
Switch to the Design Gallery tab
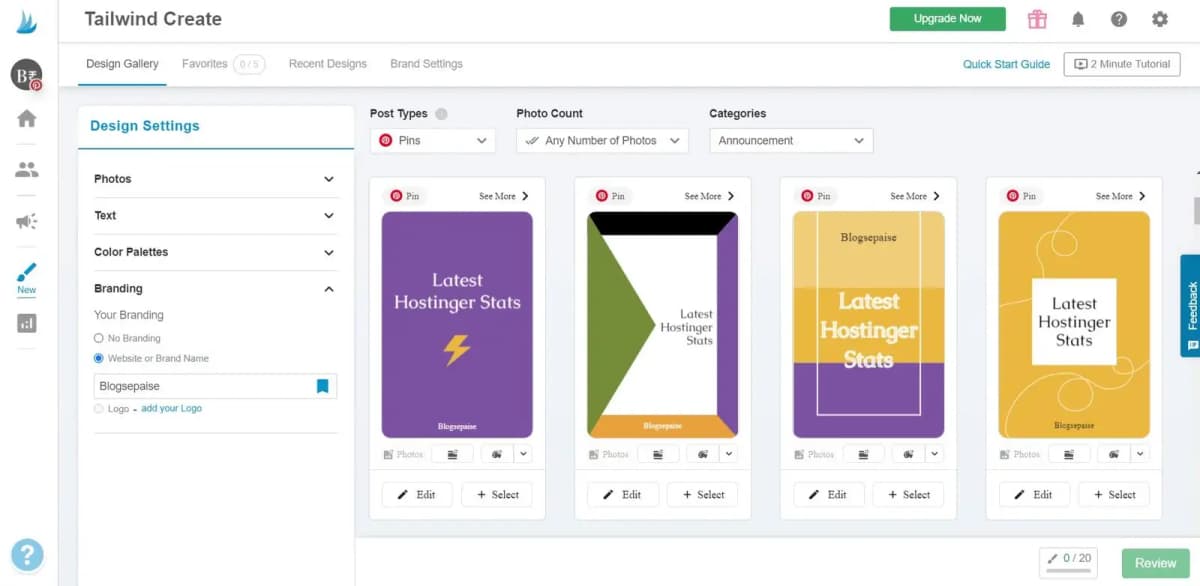pyautogui.click(x=122, y=64)
